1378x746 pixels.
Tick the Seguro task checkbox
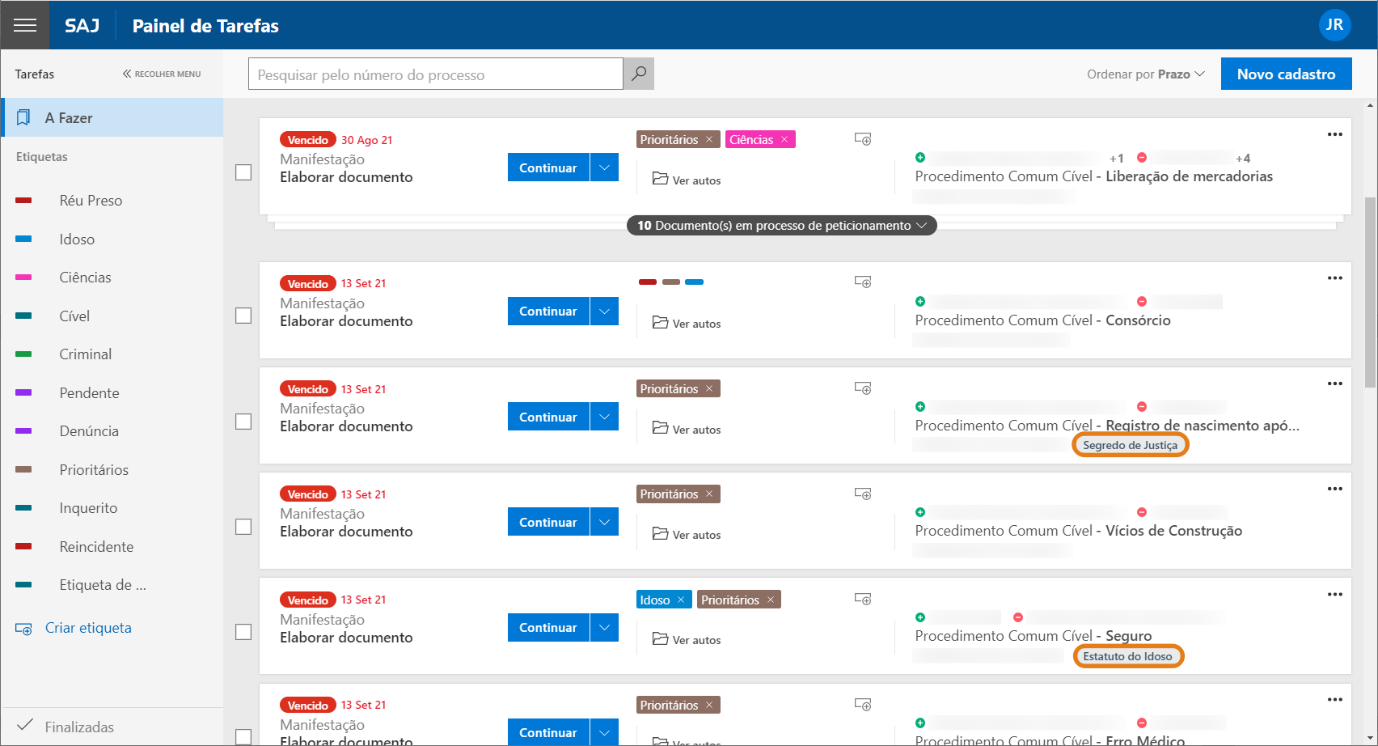tap(243, 632)
